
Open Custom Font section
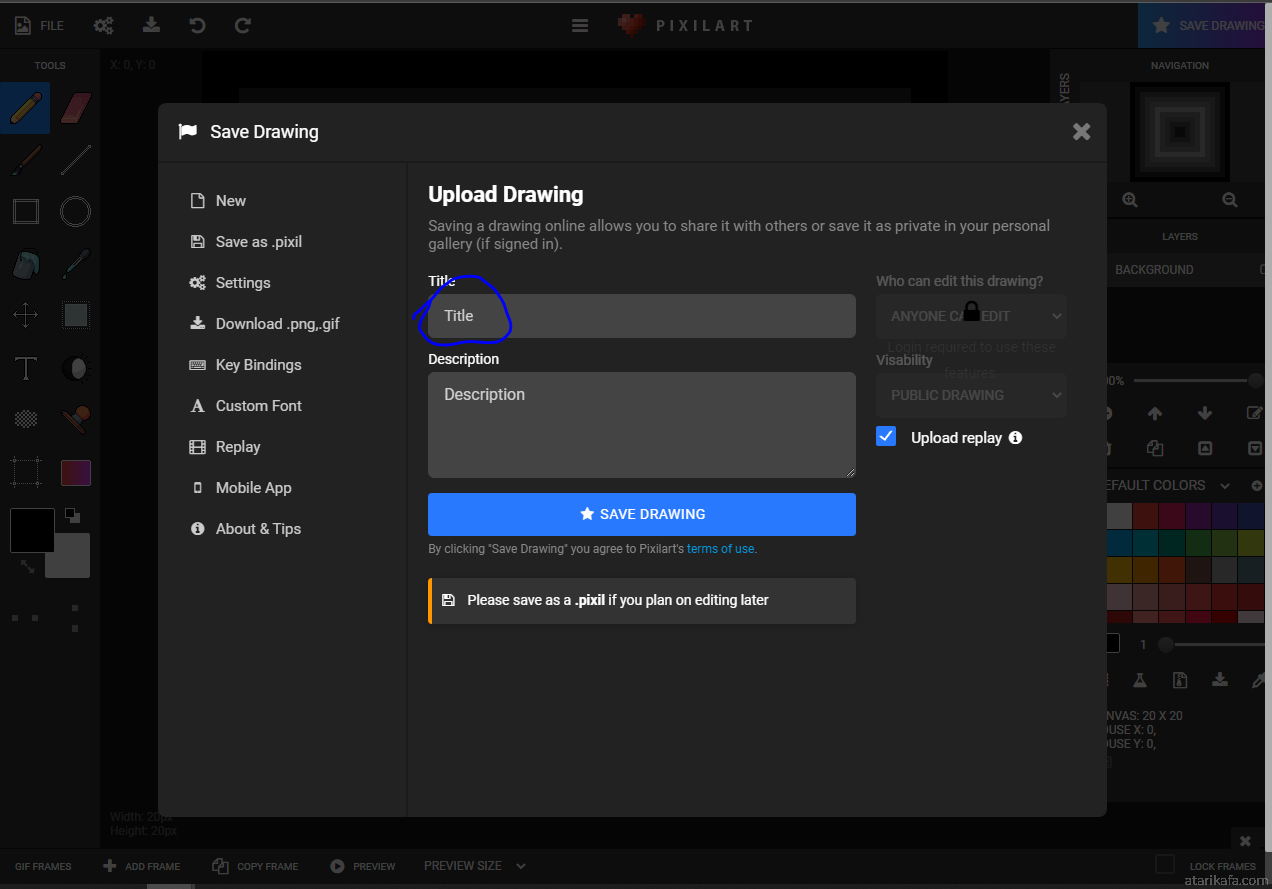tap(246, 406)
